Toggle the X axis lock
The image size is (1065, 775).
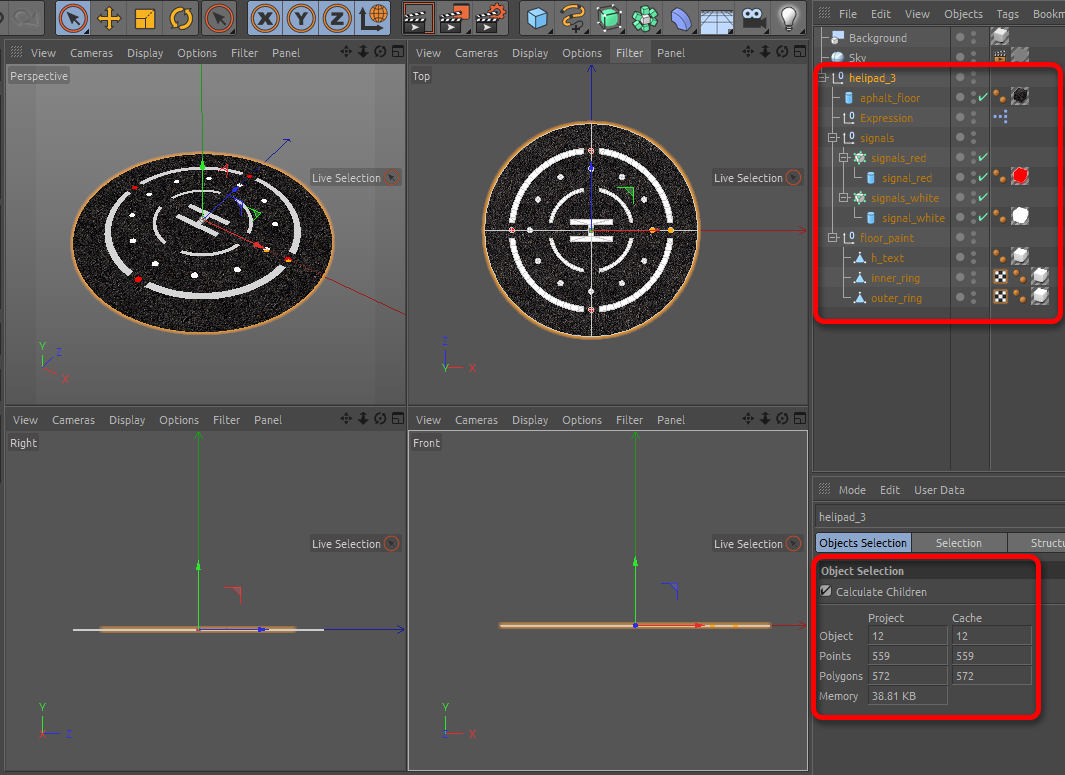(265, 18)
